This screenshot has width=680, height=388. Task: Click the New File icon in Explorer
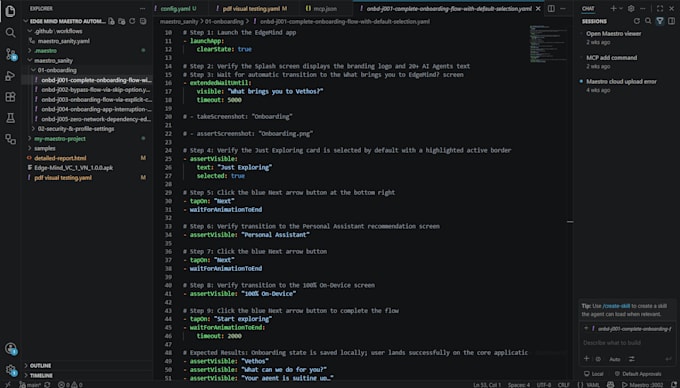111,21
